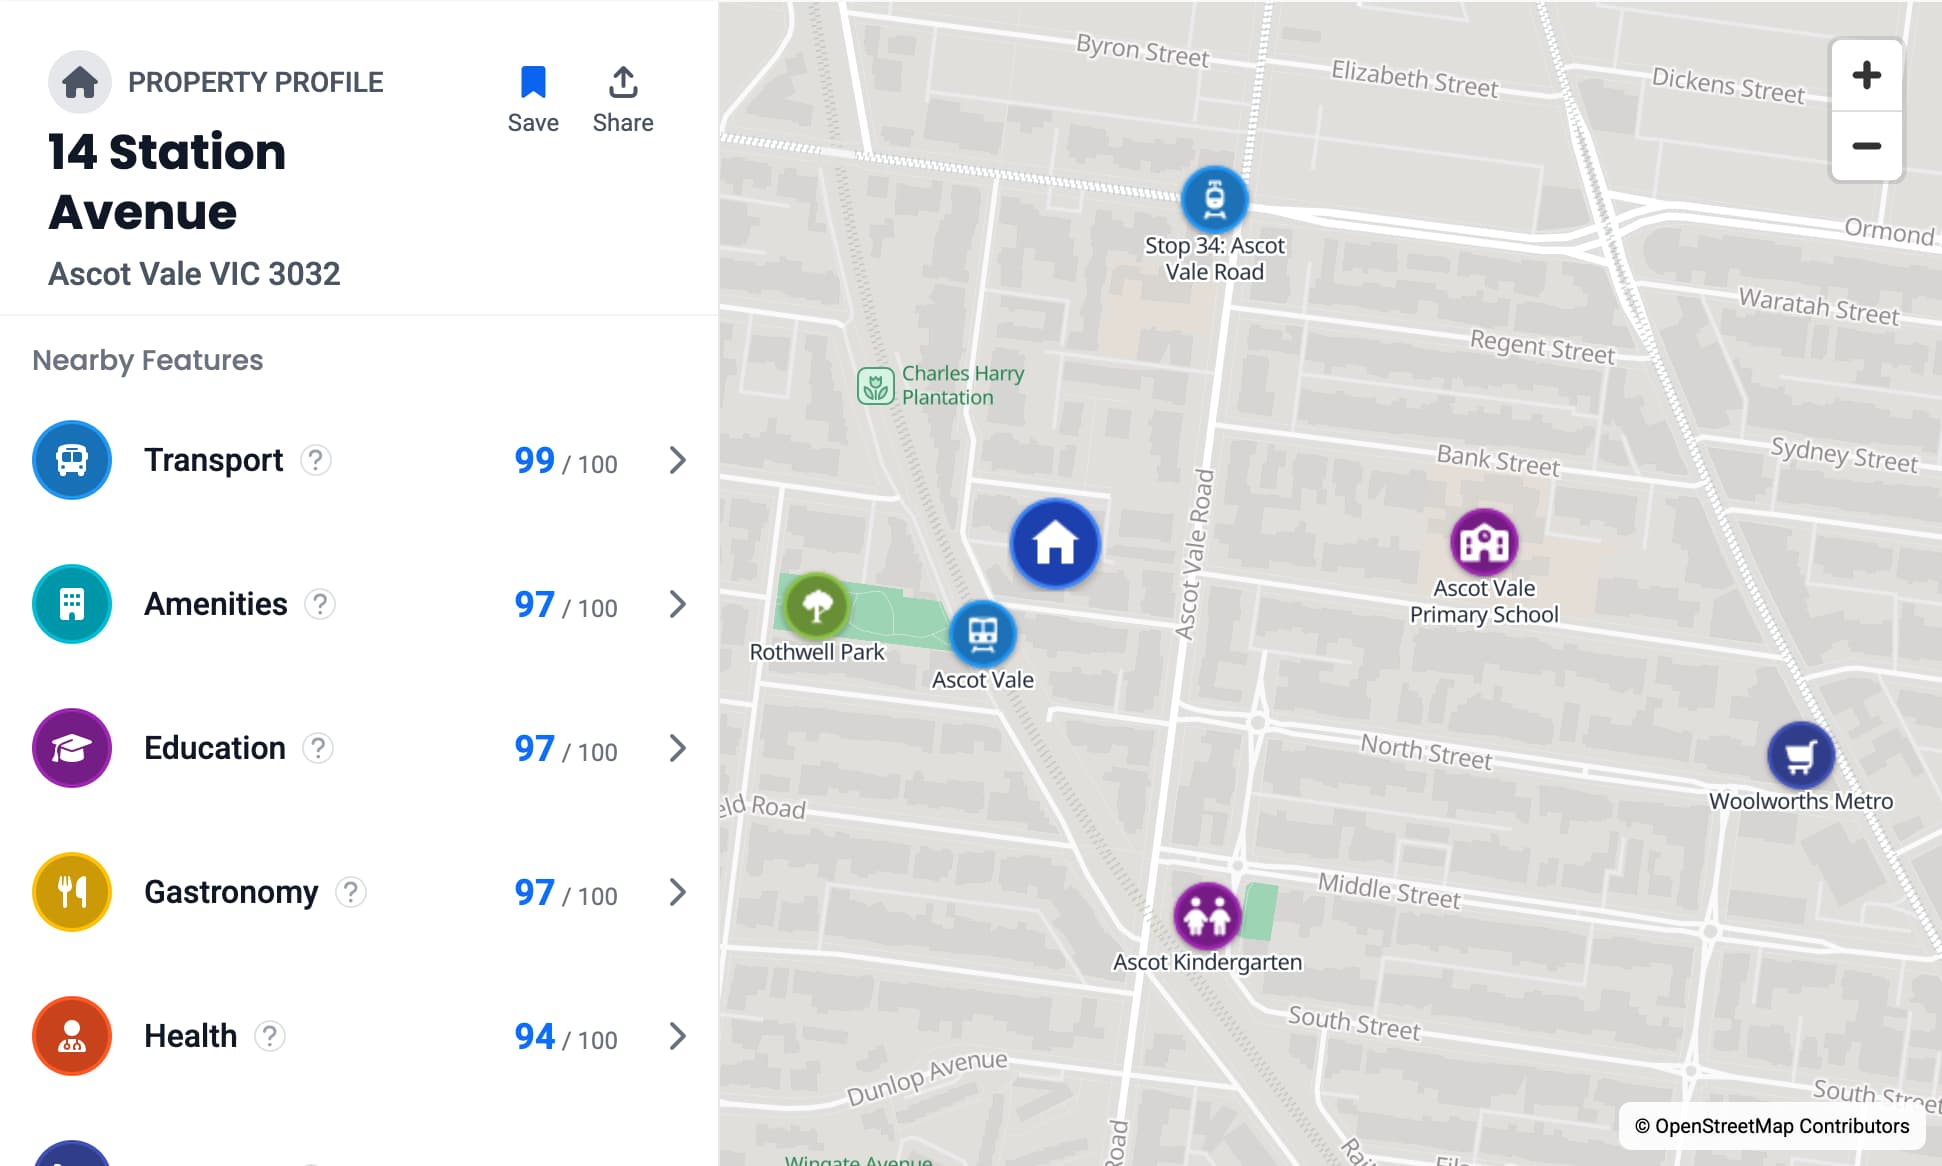Click the Bank Street map label
The image size is (1942, 1166).
[x=1498, y=460]
